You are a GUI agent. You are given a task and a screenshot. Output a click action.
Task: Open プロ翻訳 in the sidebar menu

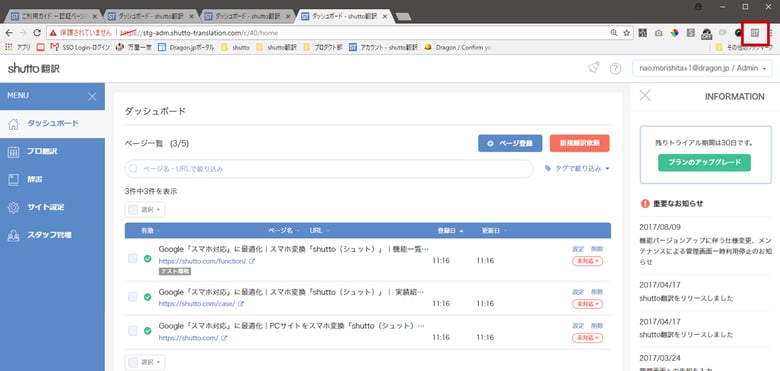click(52, 152)
